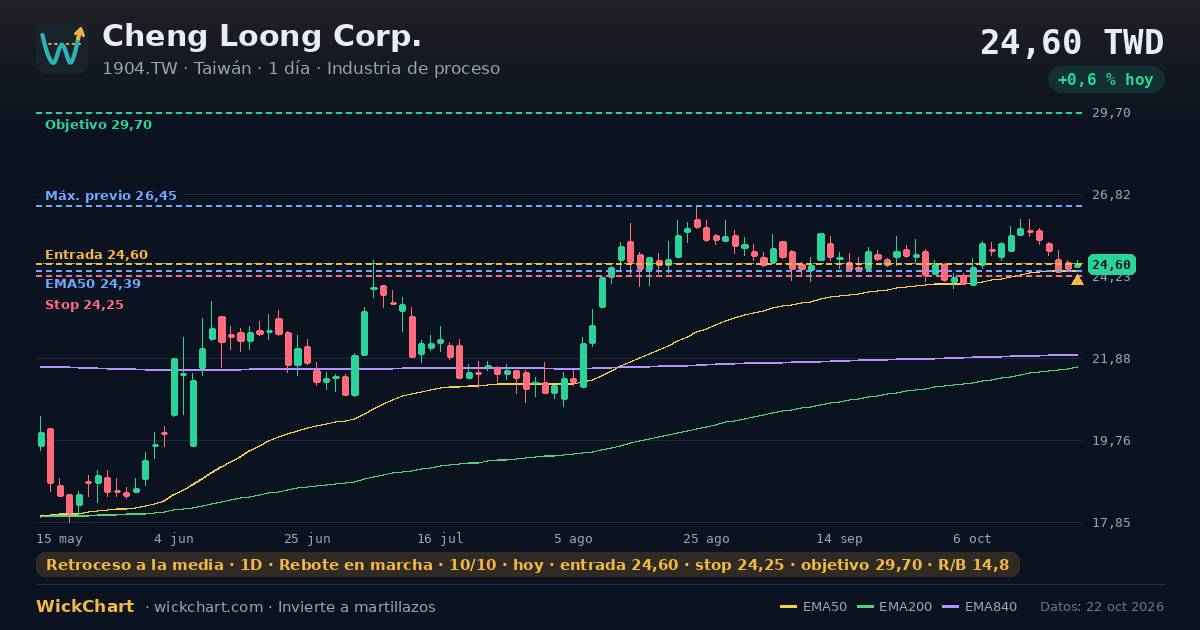1200x630 pixels.
Task: Click the EMA50 yellow legend swatch
Action: tap(788, 607)
